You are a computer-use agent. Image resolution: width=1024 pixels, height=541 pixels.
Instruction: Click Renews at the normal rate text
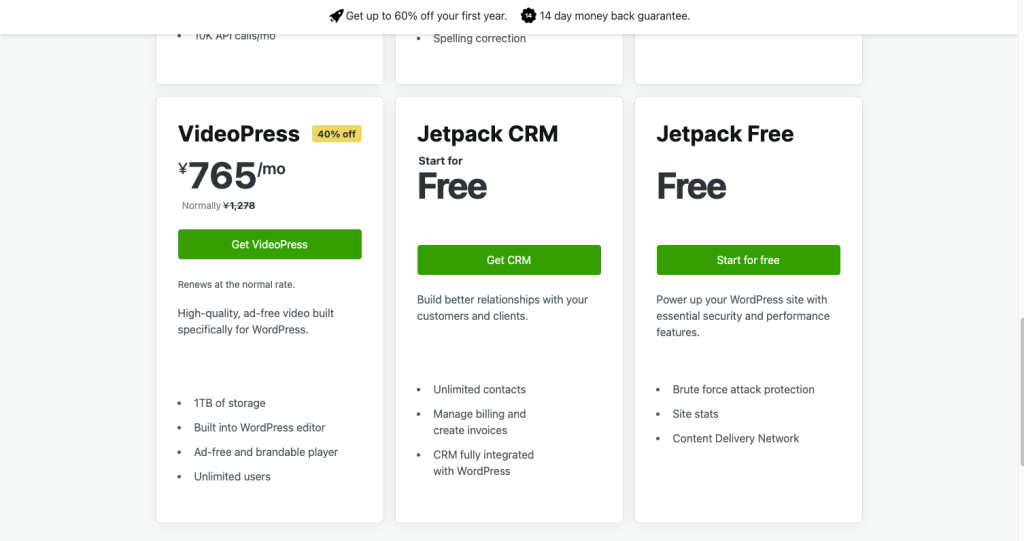(x=236, y=285)
